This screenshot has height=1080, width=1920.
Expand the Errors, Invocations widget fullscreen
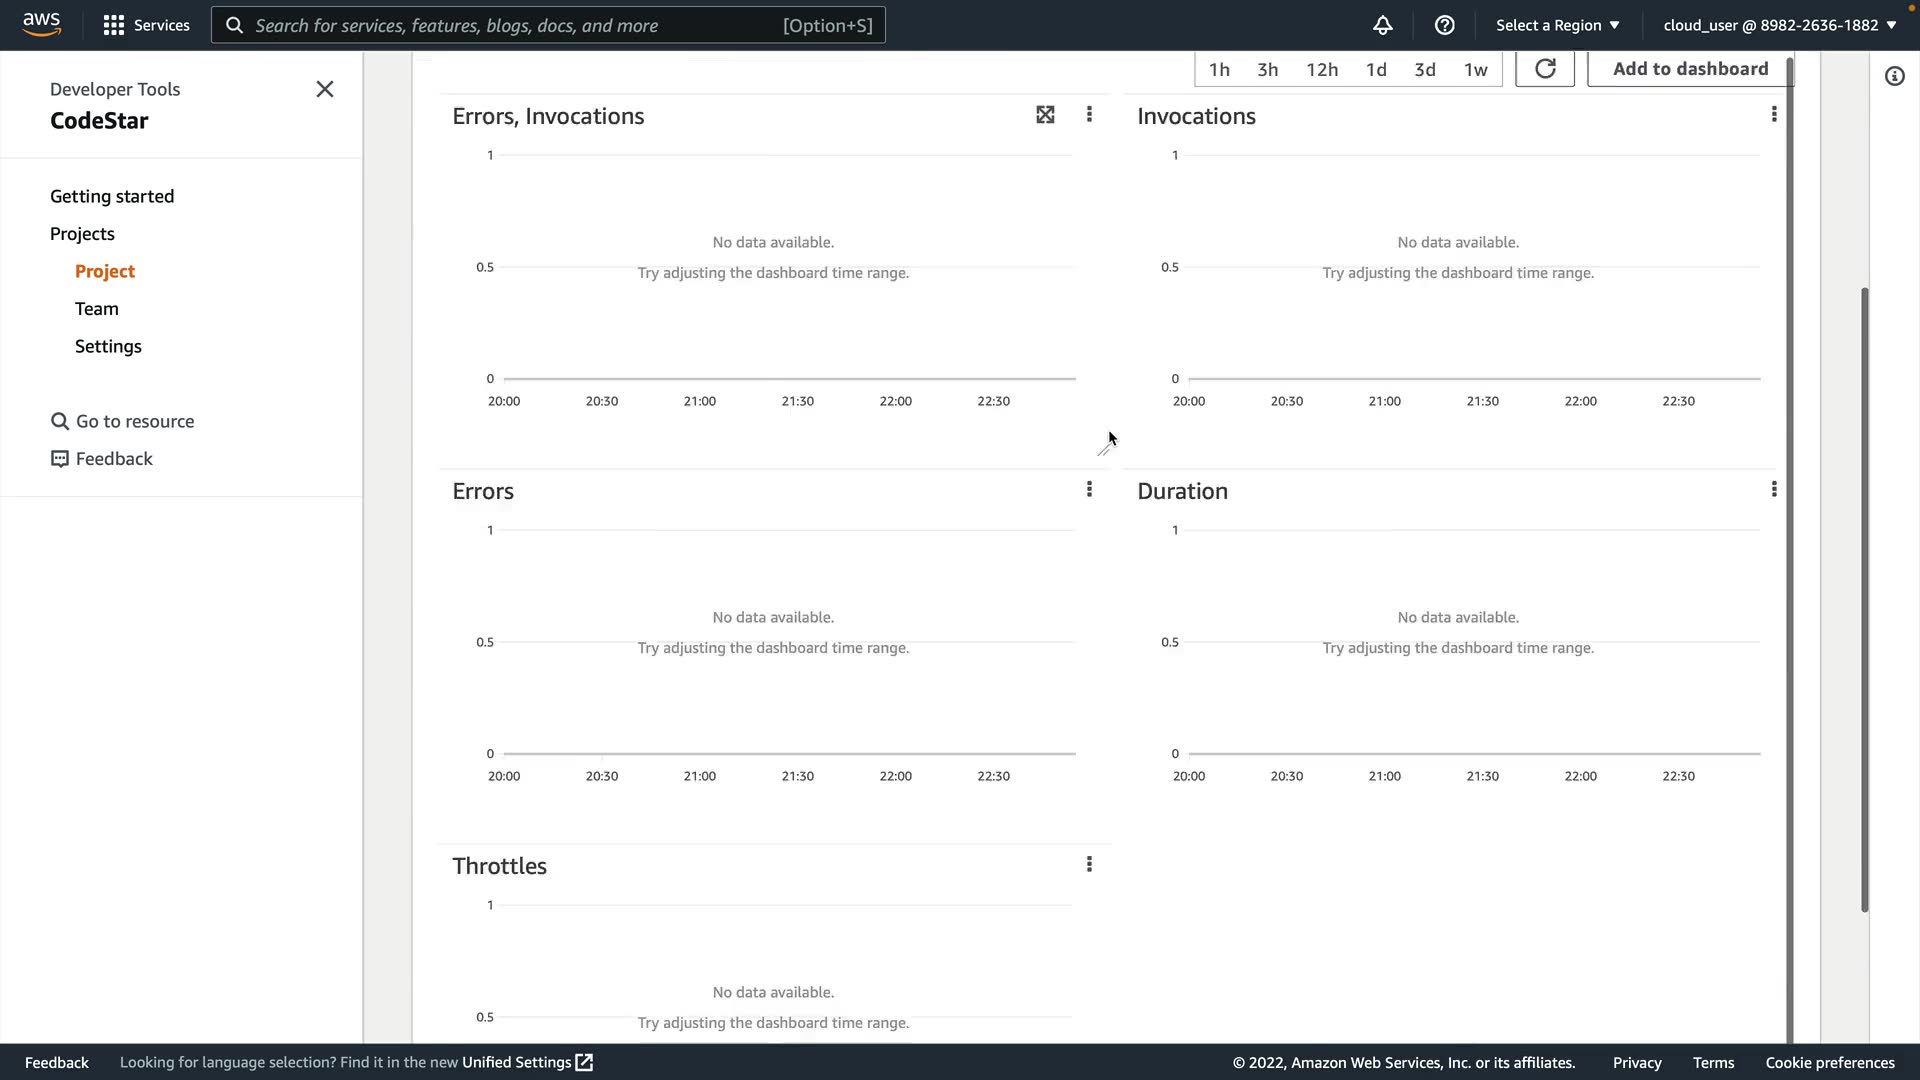click(1045, 115)
